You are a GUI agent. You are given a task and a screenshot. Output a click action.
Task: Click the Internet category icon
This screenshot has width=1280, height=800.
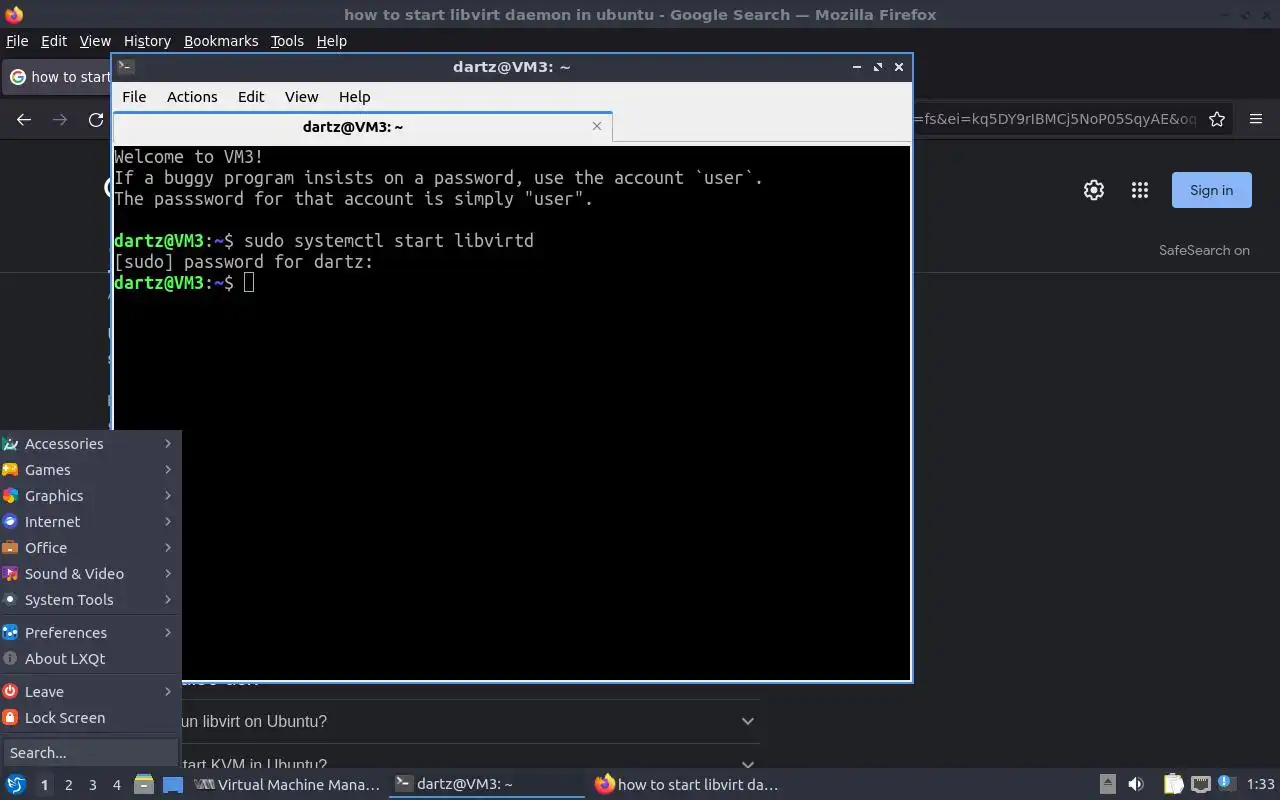click(x=10, y=522)
